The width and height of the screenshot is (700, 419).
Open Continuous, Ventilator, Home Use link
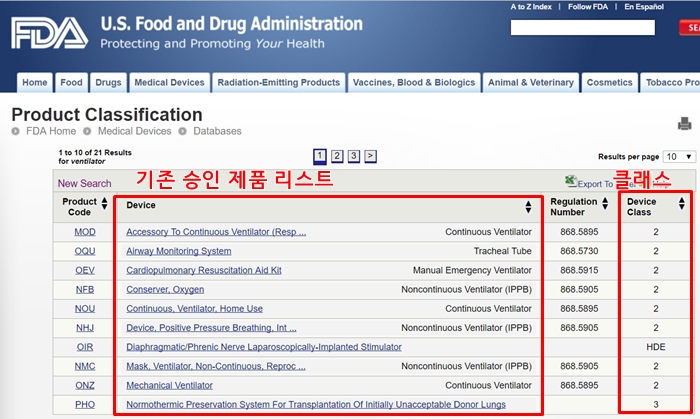click(x=194, y=309)
